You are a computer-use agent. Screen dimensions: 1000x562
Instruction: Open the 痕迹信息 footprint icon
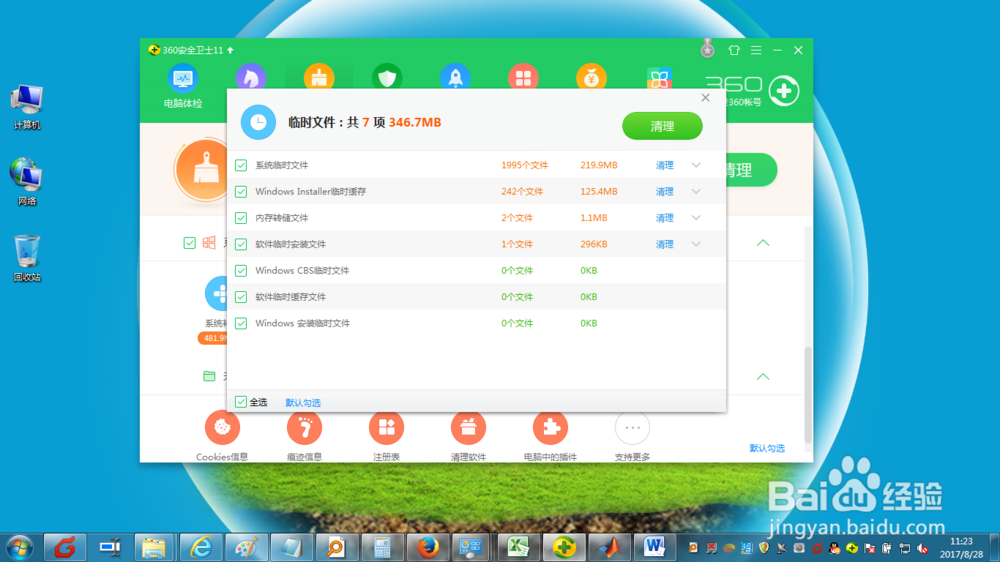(x=304, y=427)
